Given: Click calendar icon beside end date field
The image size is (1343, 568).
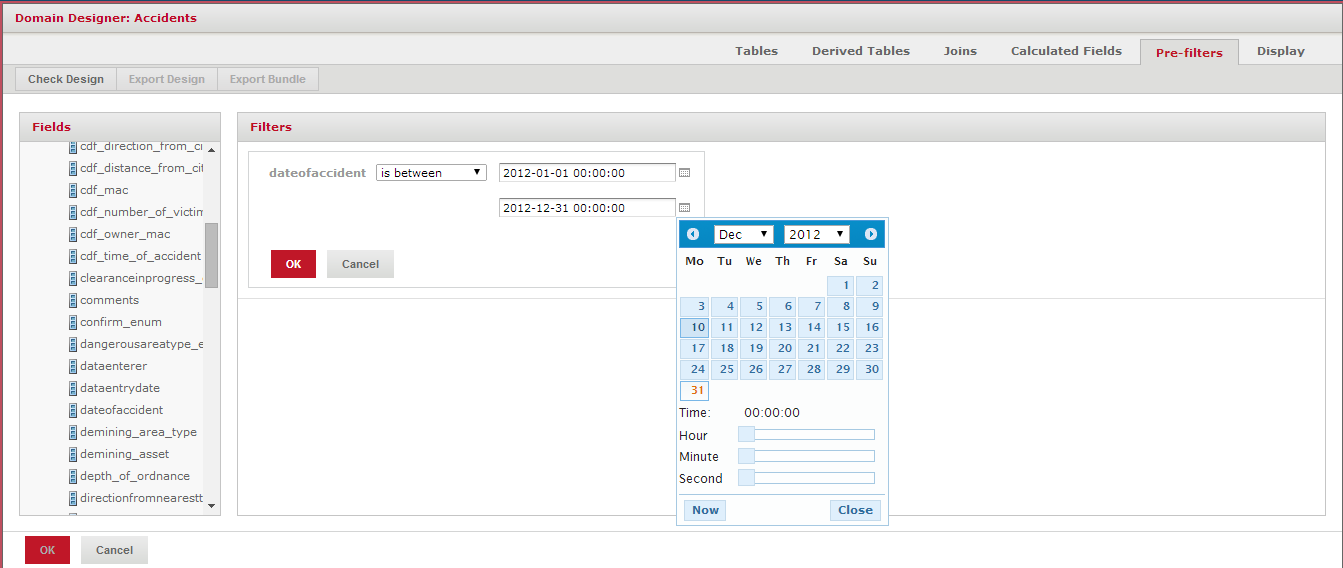Looking at the screenshot, I should pyautogui.click(x=685, y=208).
